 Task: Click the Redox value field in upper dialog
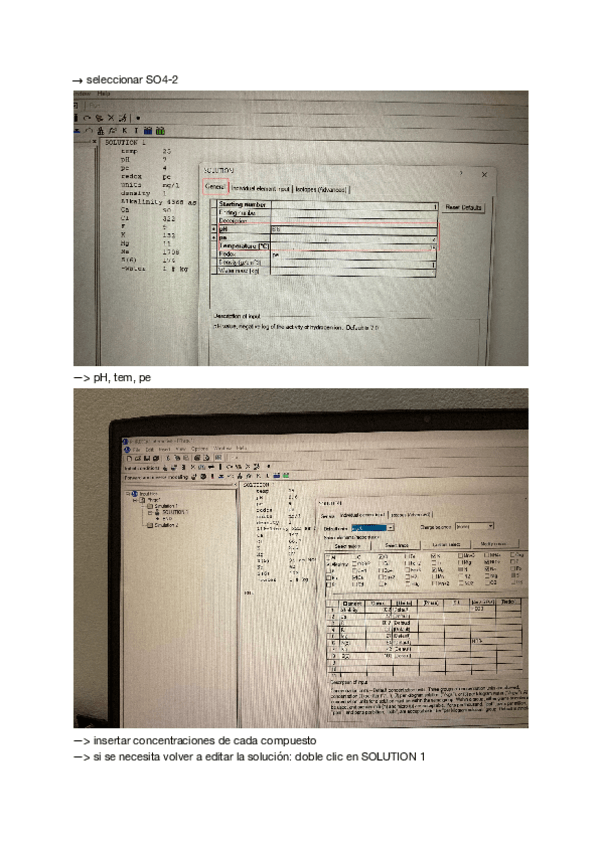point(354,255)
